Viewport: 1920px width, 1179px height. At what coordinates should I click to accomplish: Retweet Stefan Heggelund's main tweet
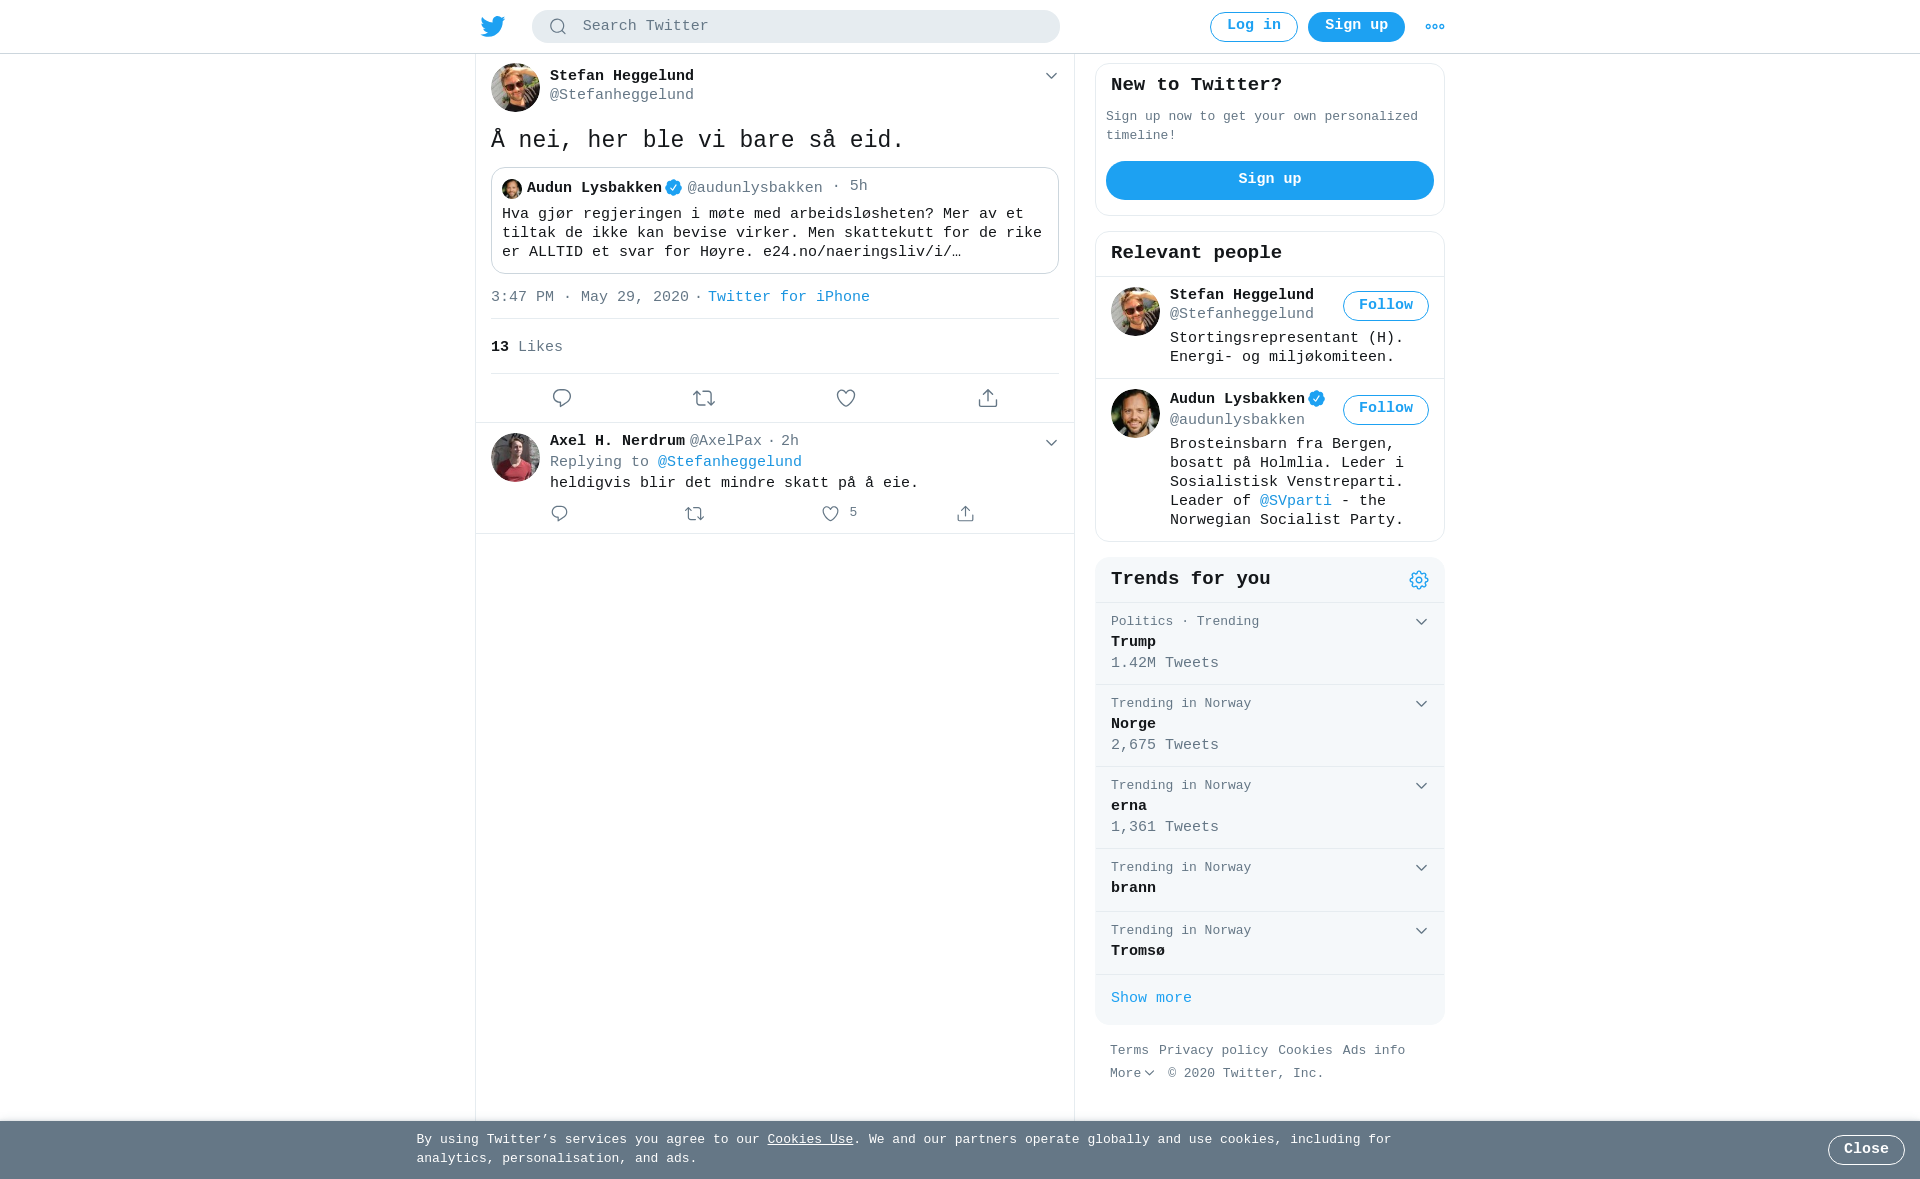click(x=704, y=398)
